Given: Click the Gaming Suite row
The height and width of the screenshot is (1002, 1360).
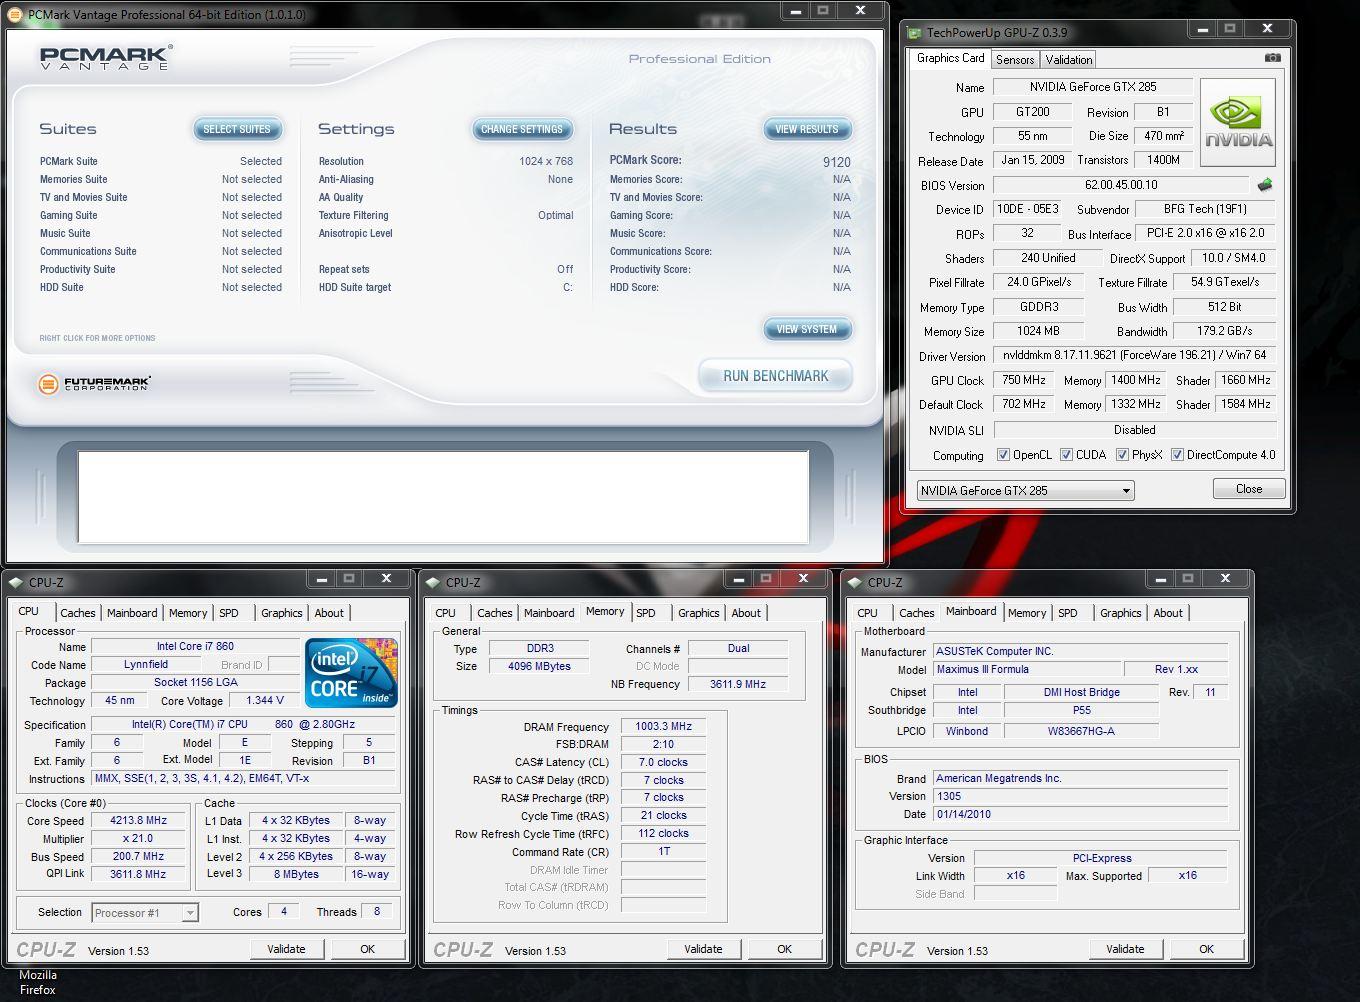Looking at the screenshot, I should [x=161, y=215].
